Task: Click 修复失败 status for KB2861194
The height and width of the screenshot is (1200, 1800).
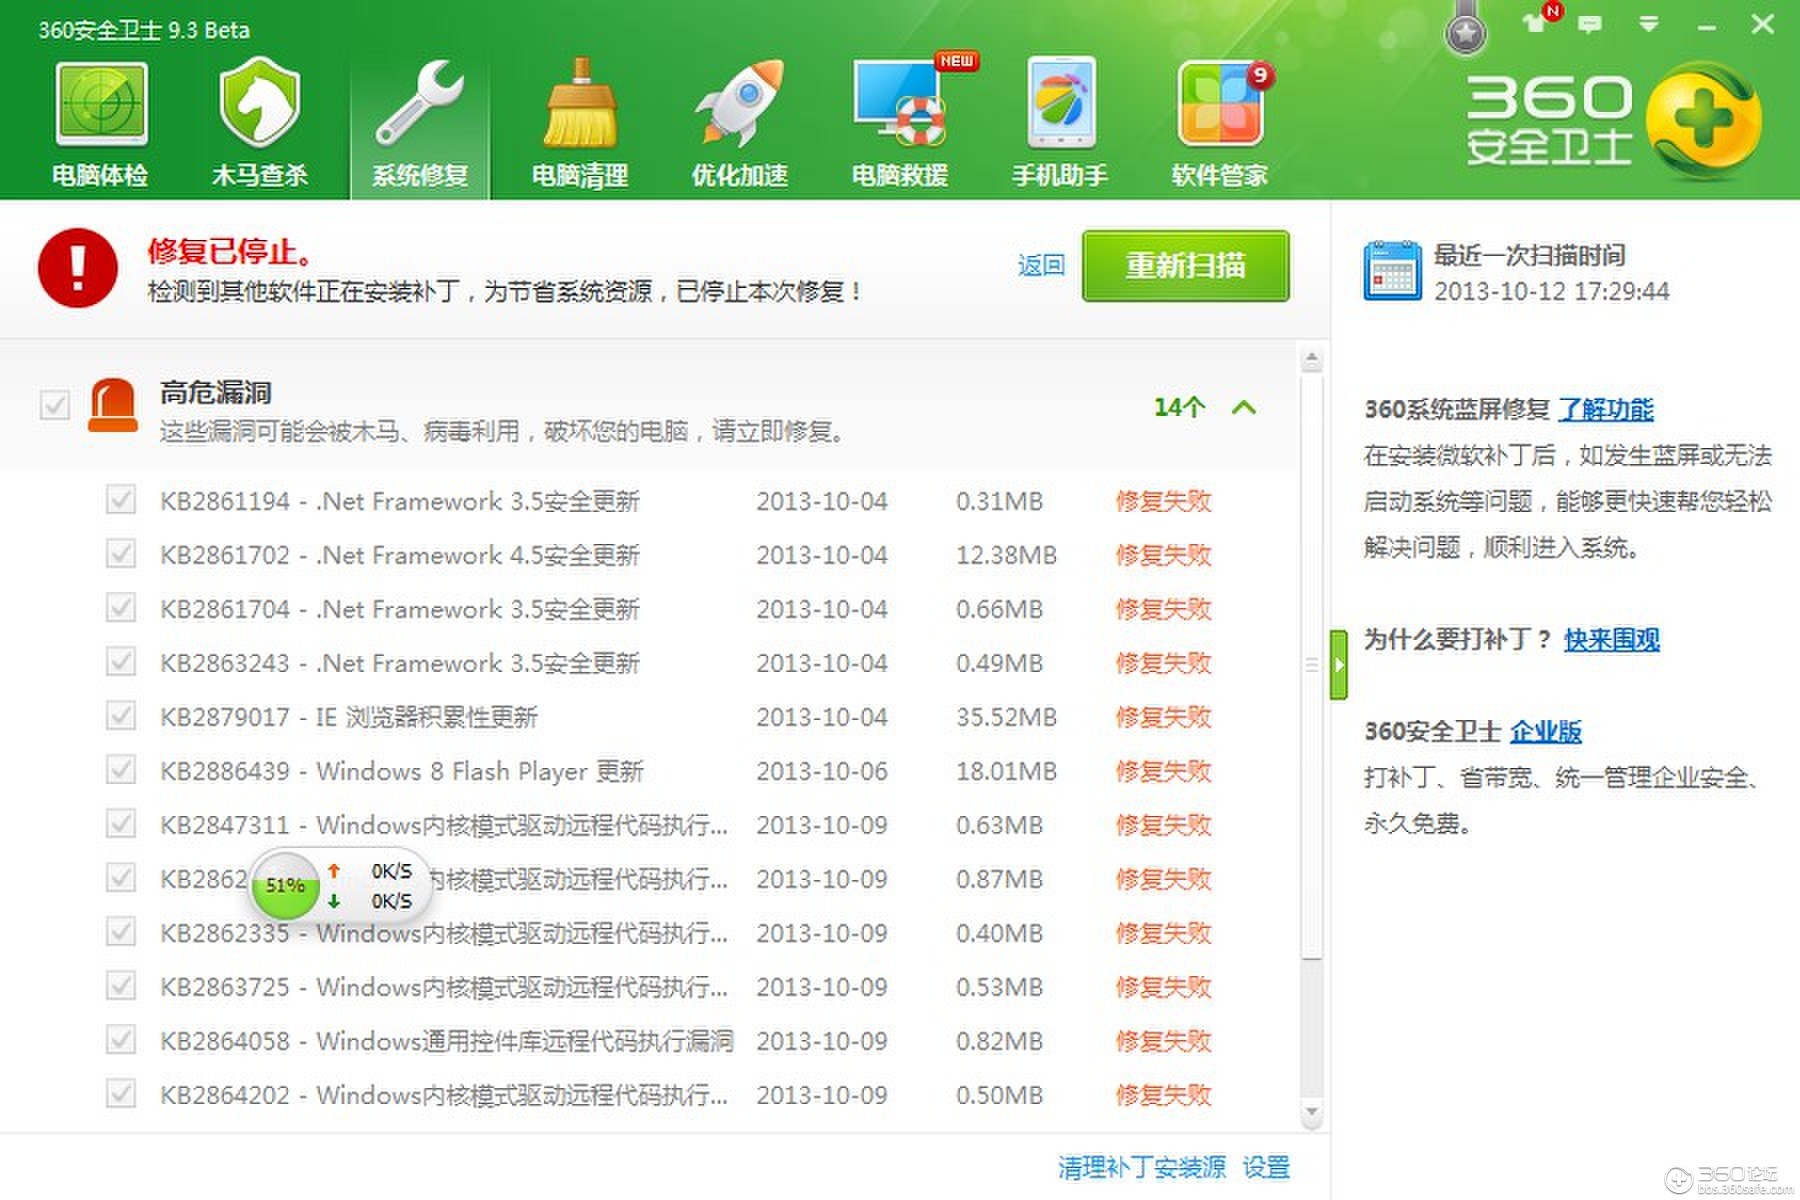Action: tap(1163, 501)
